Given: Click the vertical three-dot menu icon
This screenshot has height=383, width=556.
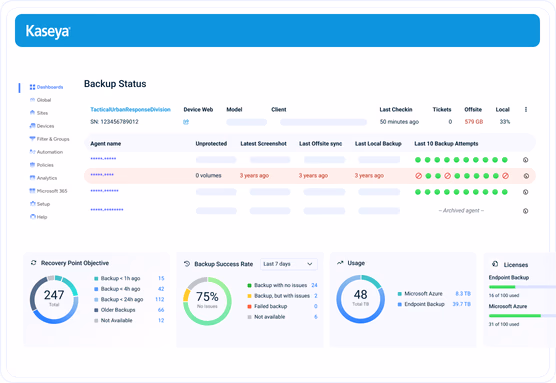Looking at the screenshot, I should [x=526, y=110].
